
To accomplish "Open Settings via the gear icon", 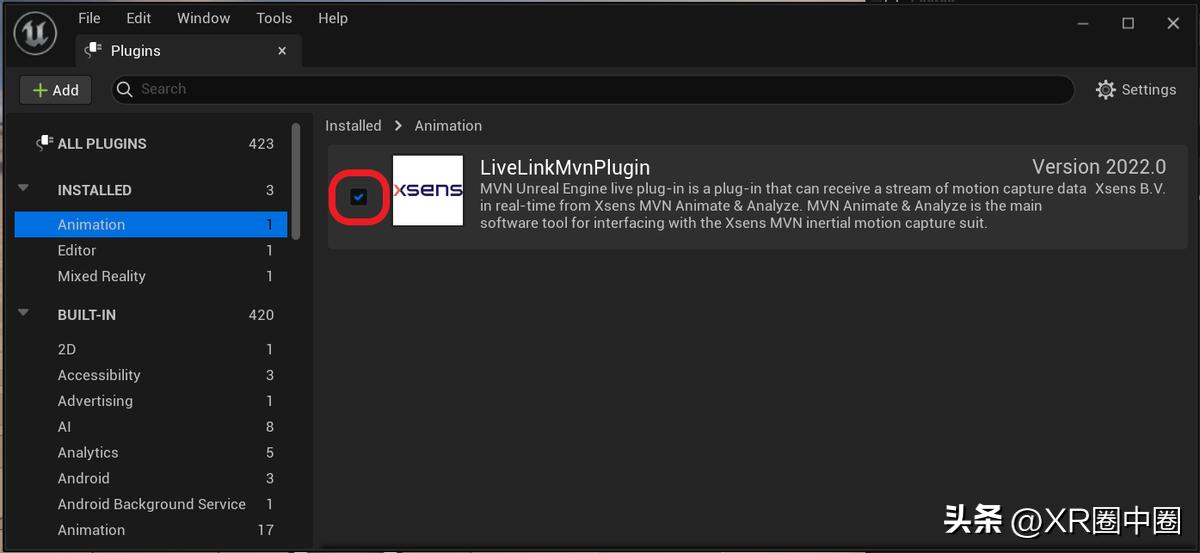I will (x=1105, y=90).
